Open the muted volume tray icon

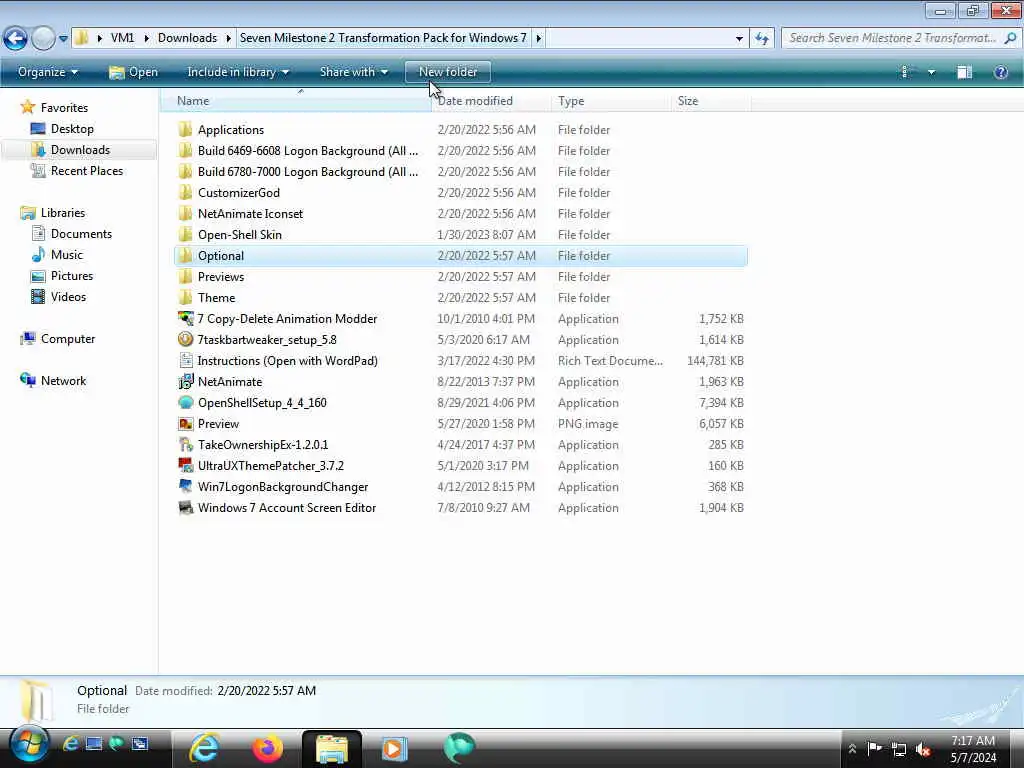tap(923, 749)
